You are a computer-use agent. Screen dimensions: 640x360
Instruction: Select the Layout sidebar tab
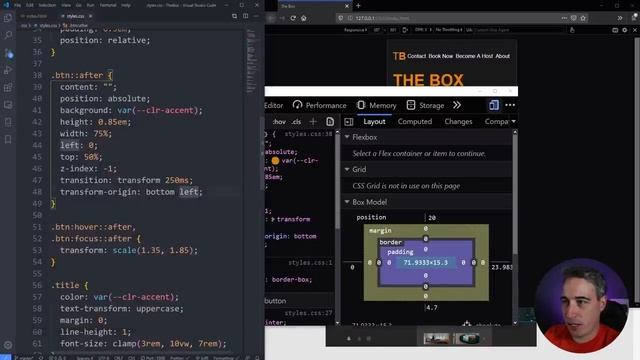(x=374, y=122)
